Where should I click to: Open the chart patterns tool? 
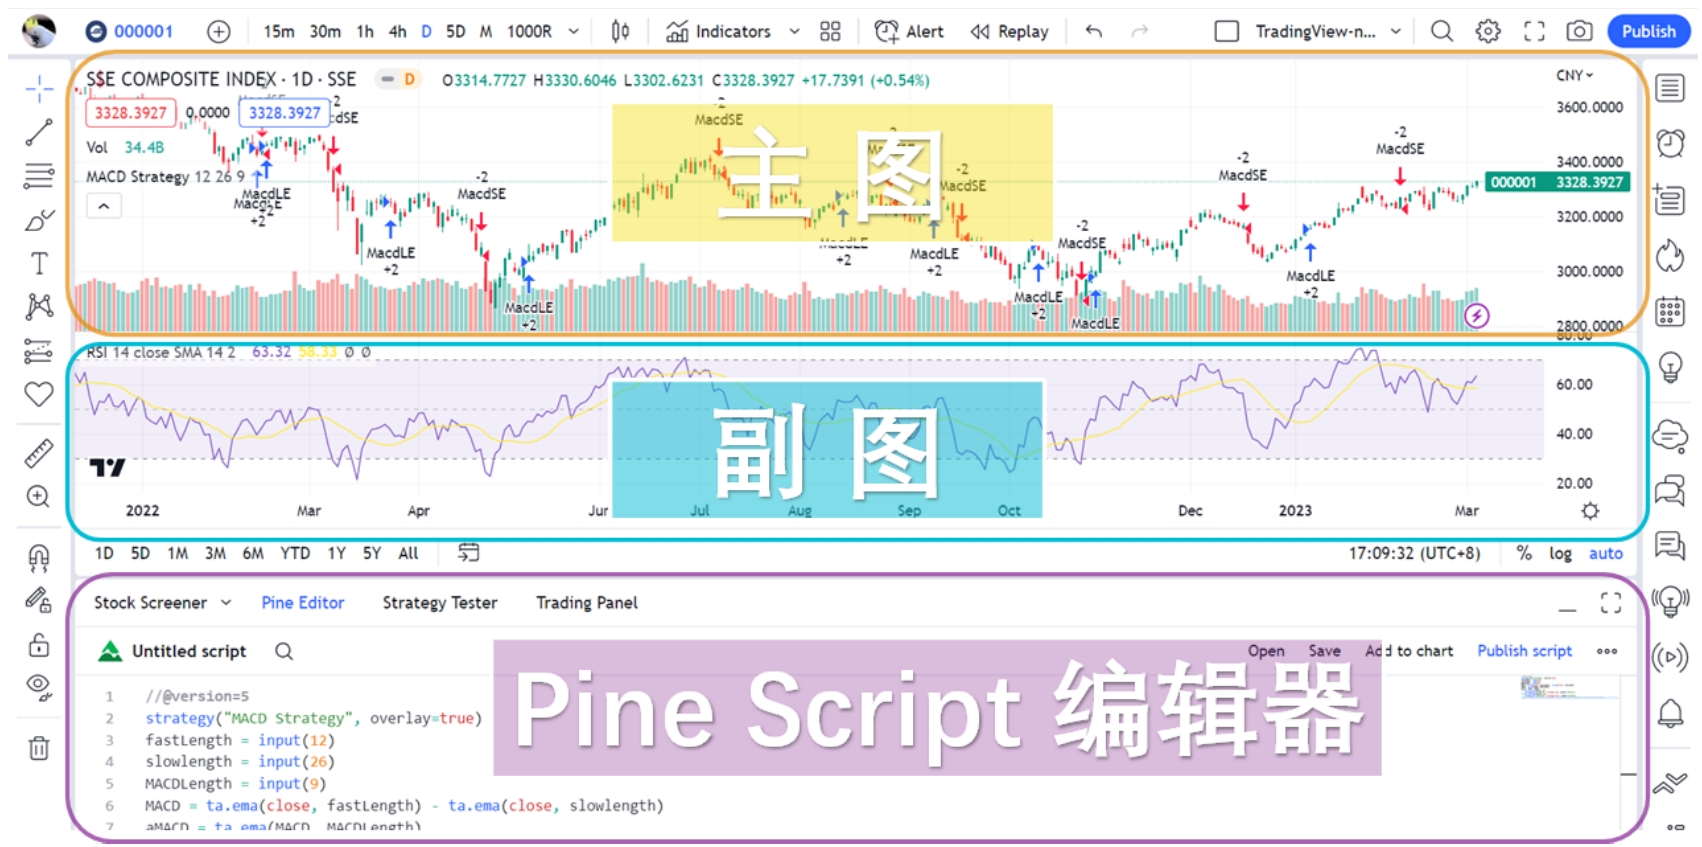(x=39, y=306)
